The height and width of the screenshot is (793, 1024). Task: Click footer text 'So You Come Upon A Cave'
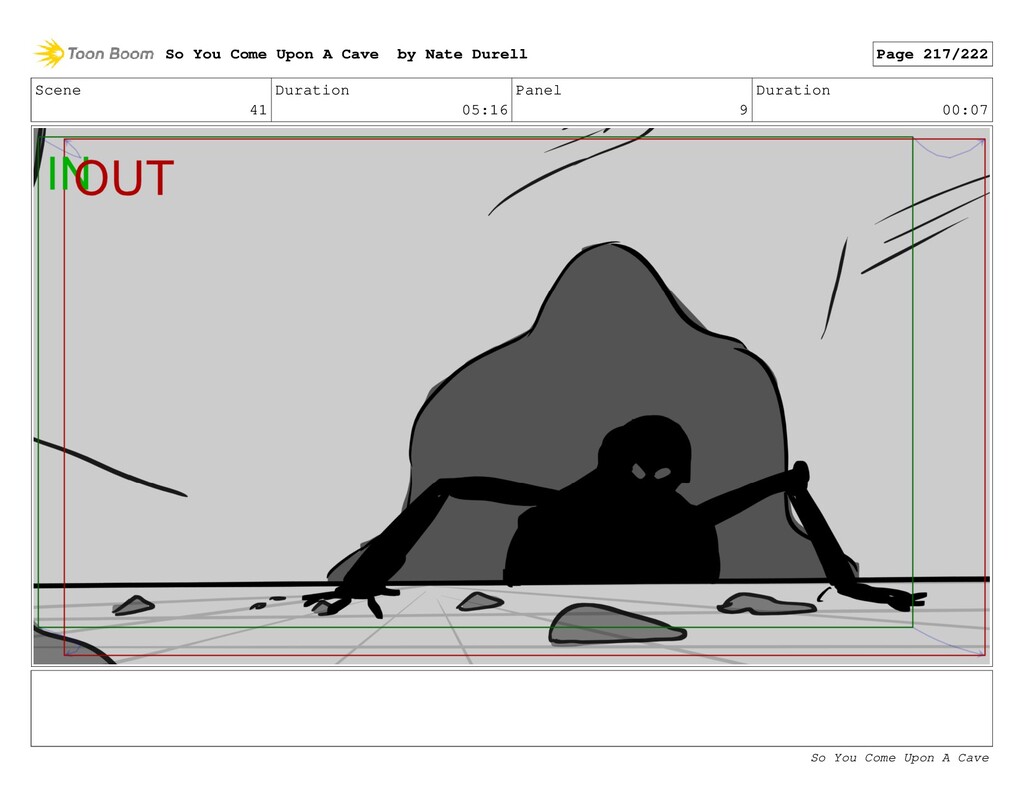click(899, 758)
